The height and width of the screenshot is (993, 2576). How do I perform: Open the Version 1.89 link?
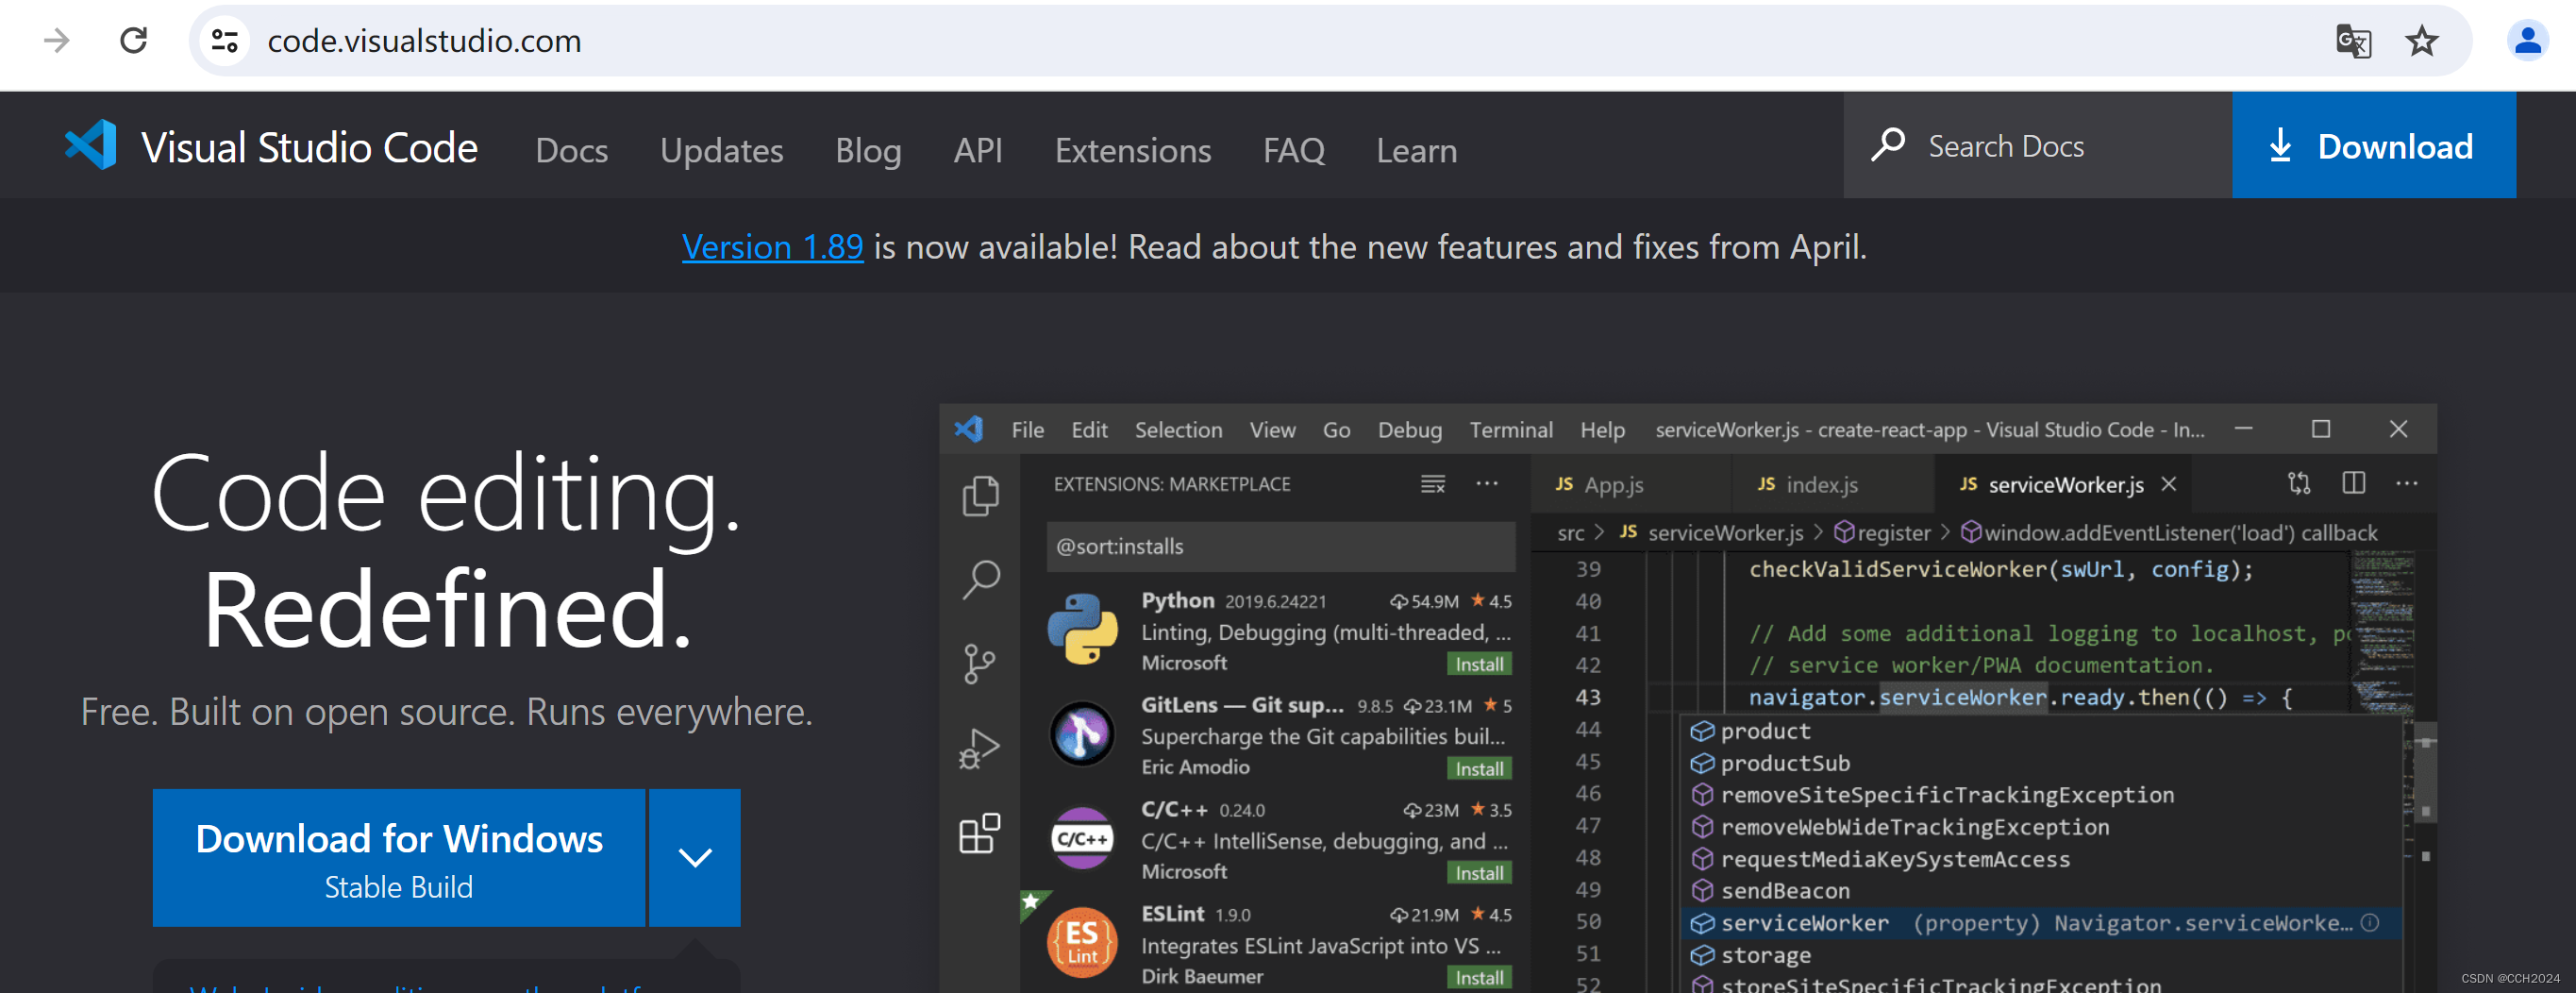[772, 246]
